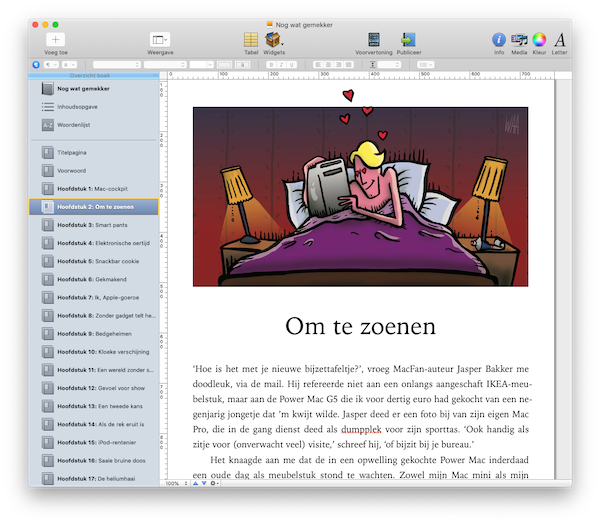Toggle underline formatting
This screenshot has width=600, height=524.
coord(292,65)
